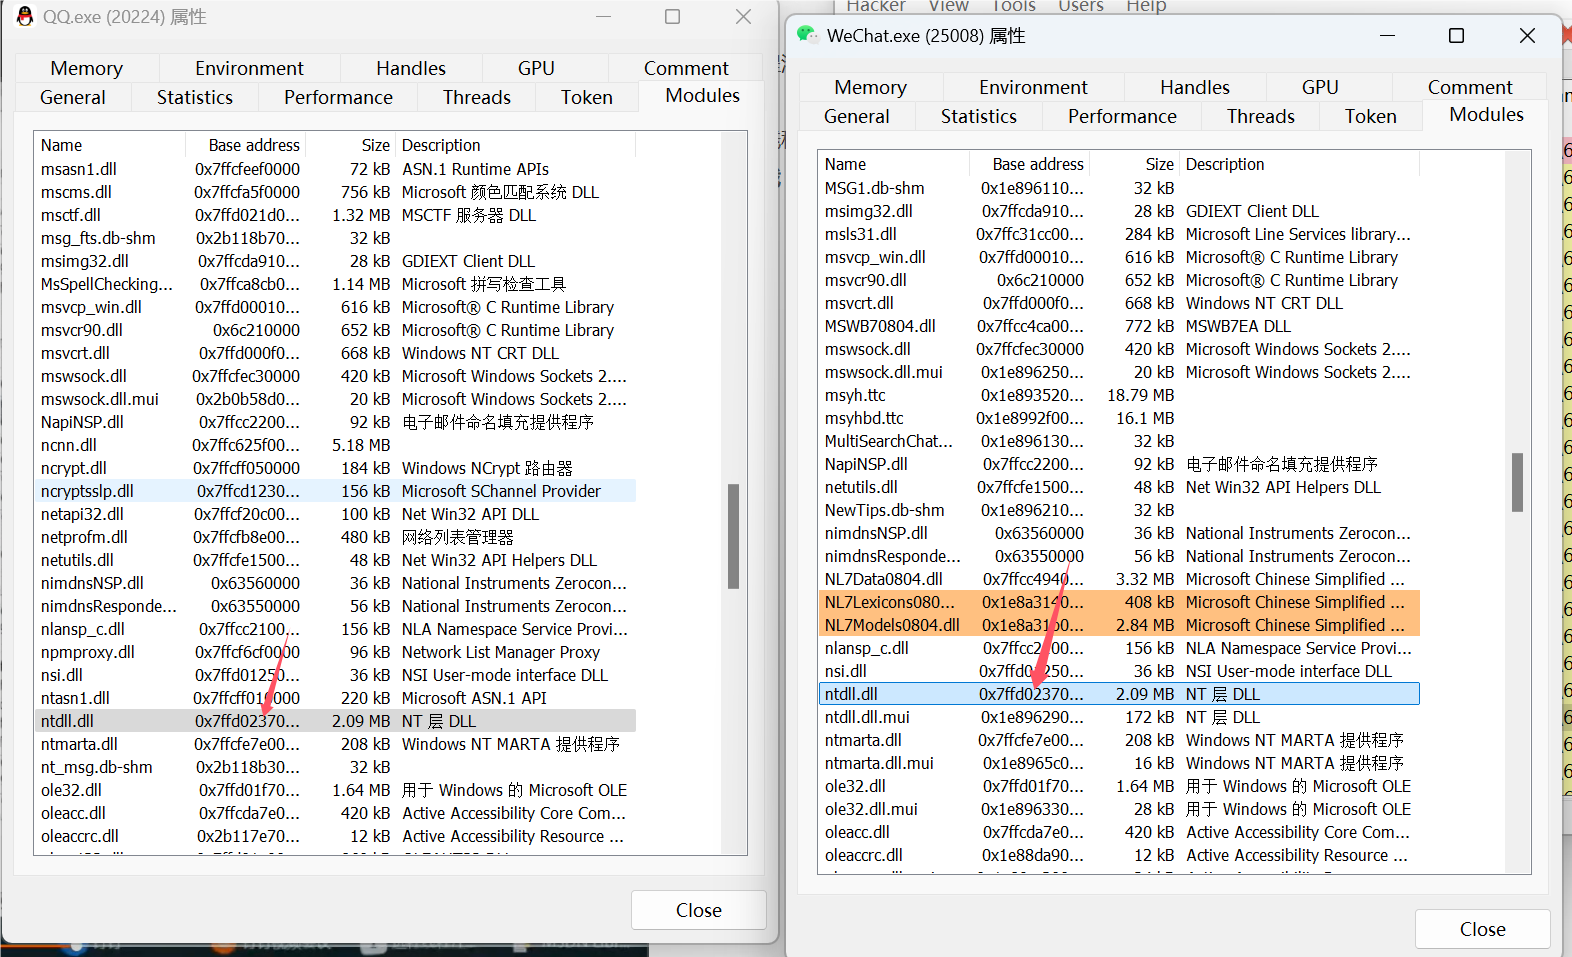
Task: Open Environment tab in QQ.exe window
Action: [249, 68]
